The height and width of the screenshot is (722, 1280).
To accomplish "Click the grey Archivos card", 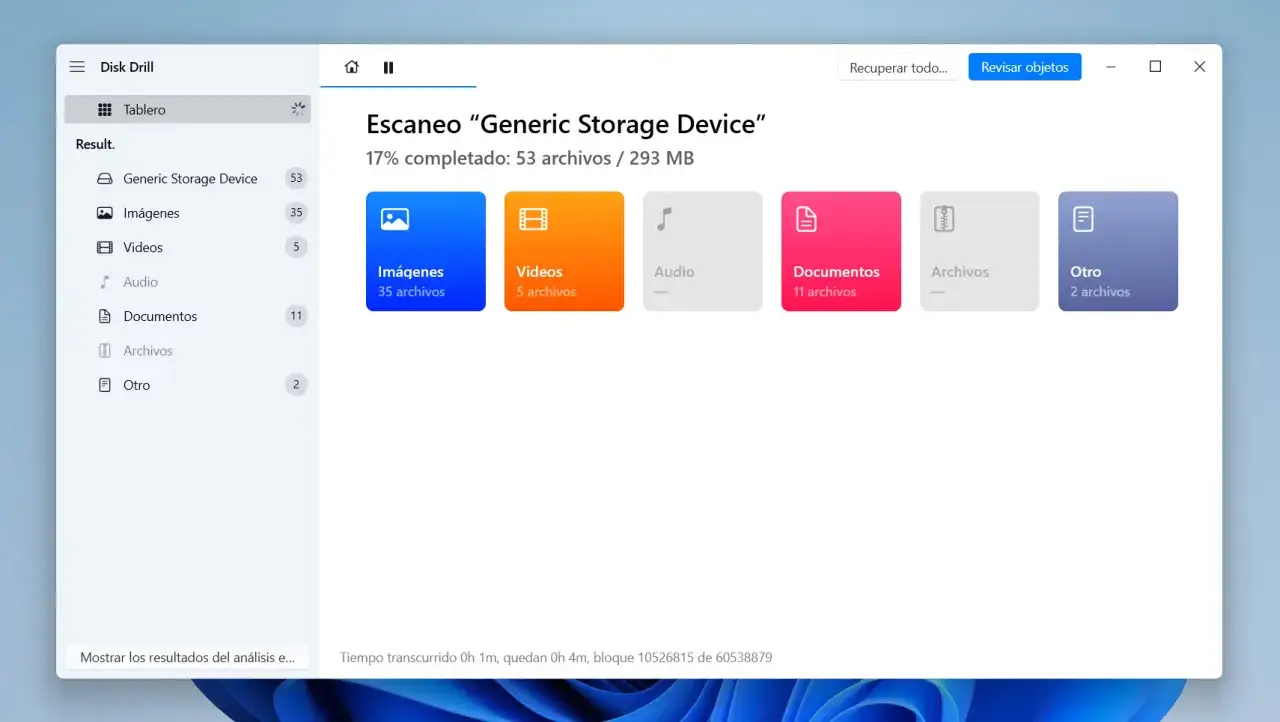I will point(980,251).
